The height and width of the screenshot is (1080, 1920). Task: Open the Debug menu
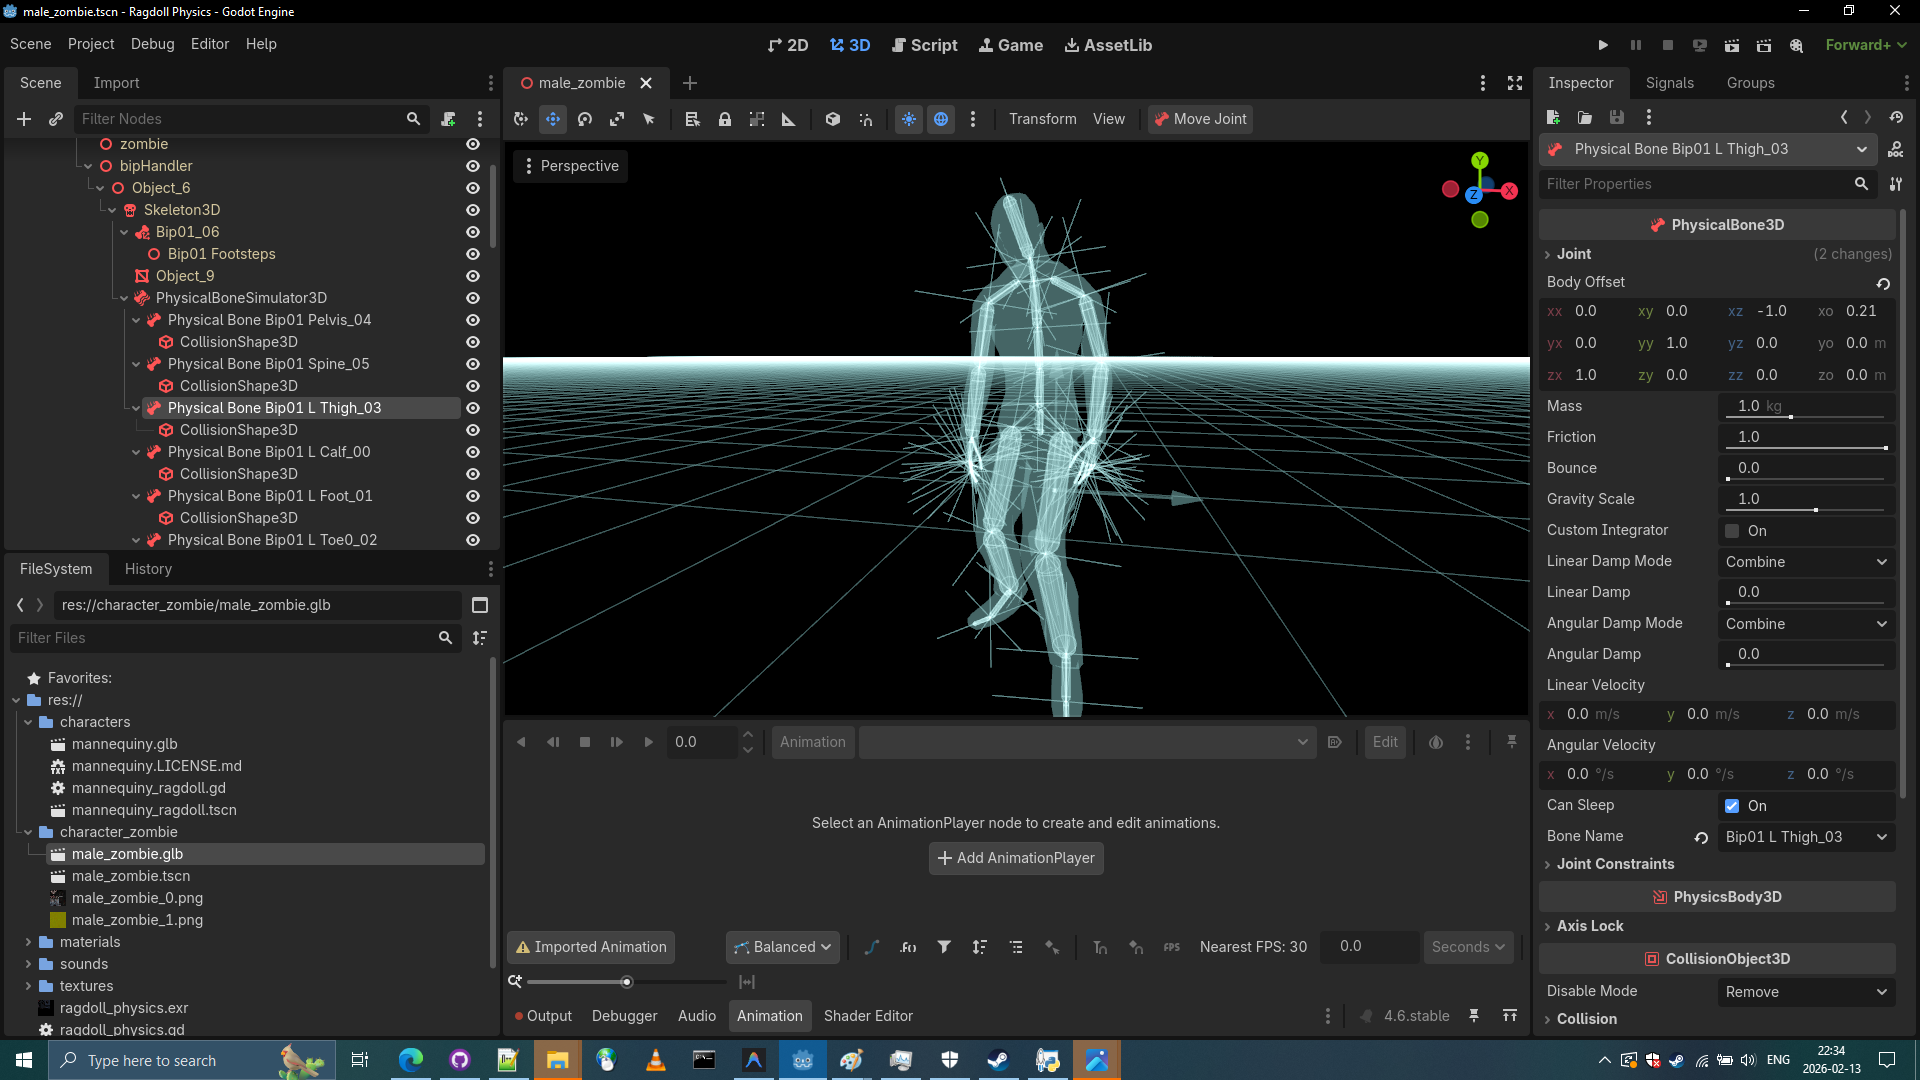point(152,44)
